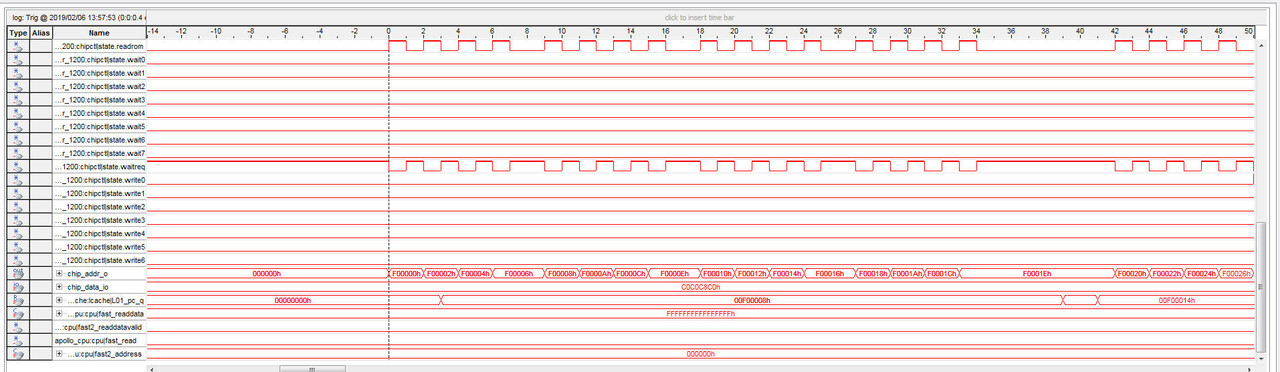Click value 000000h in fast2_address waveform
This screenshot has width=1280, height=372.
pos(700,353)
